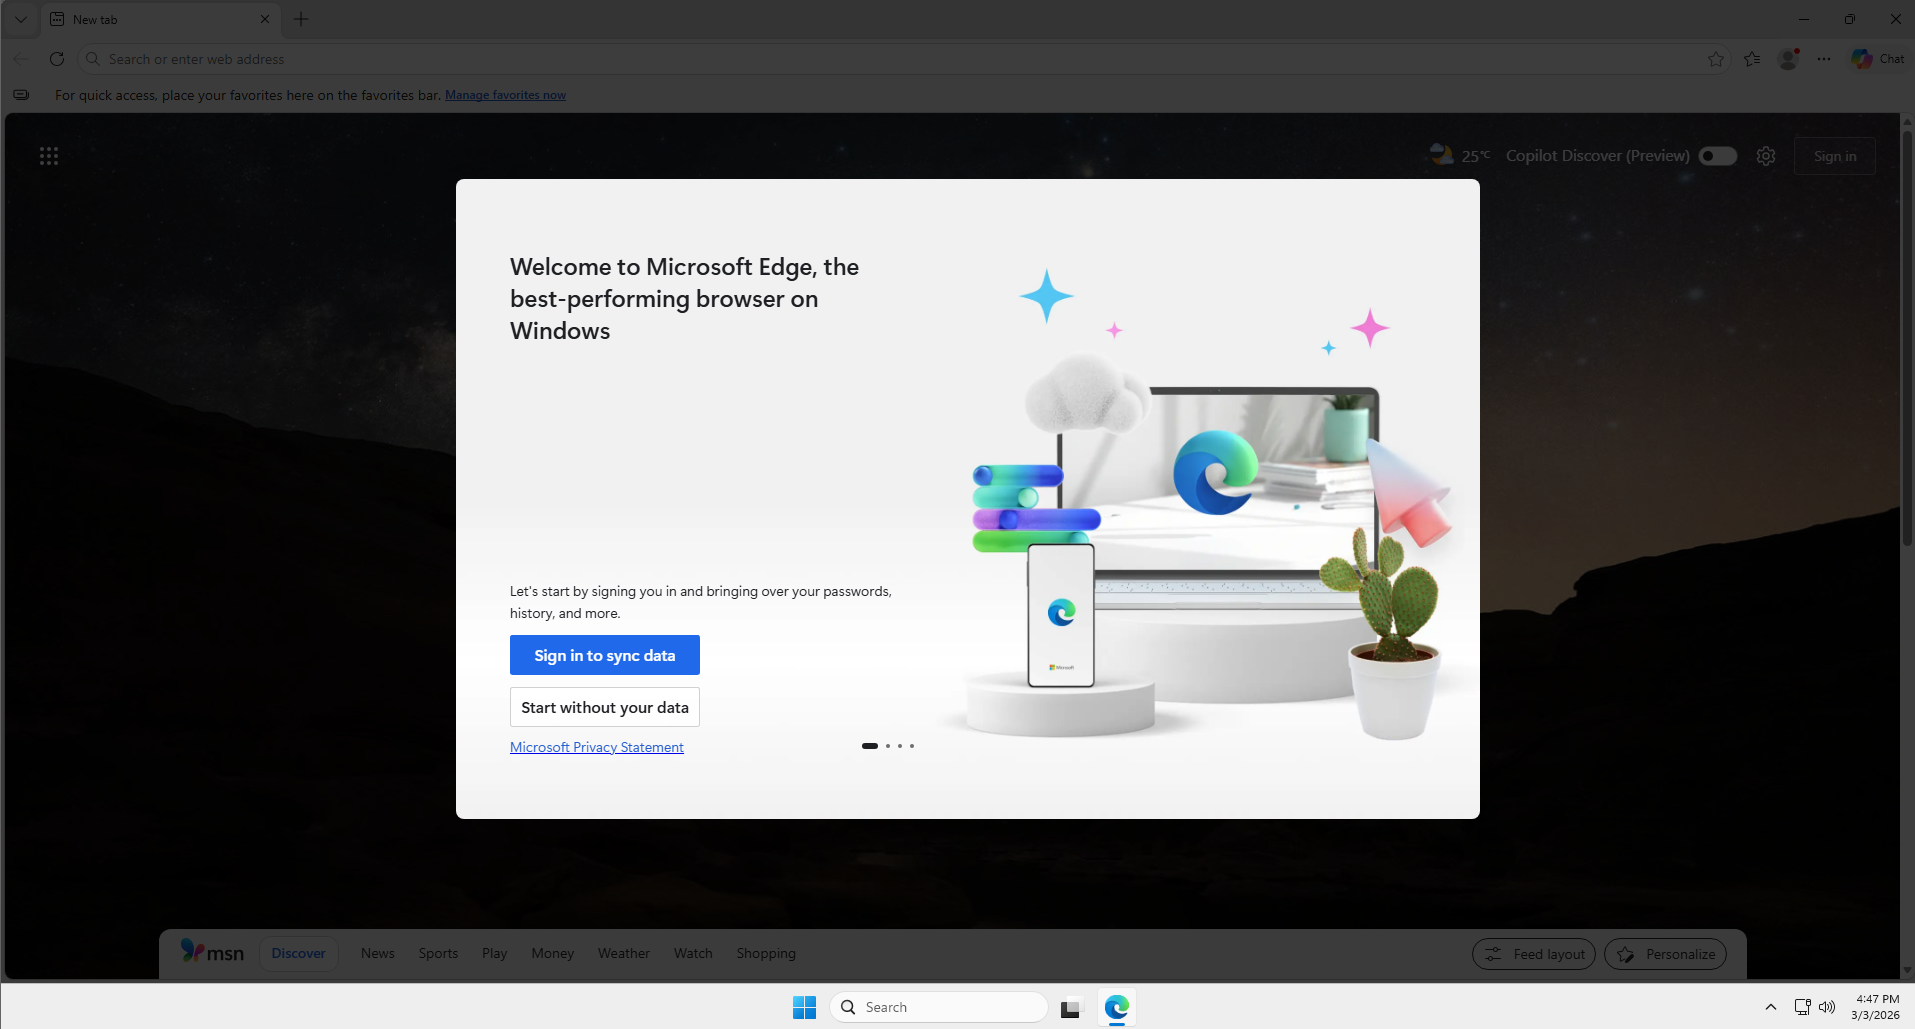Select the New tab tab

tap(160, 19)
